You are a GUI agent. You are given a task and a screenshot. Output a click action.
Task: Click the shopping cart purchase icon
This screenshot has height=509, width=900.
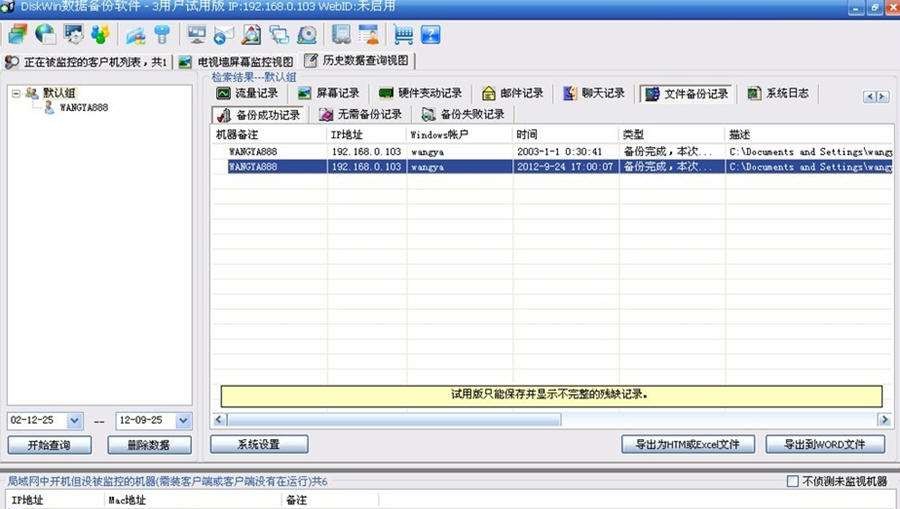404,35
